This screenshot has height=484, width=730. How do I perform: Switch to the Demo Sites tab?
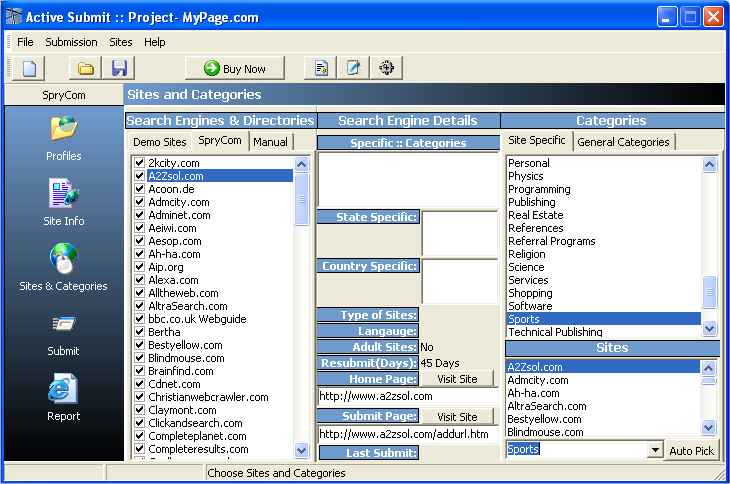160,142
